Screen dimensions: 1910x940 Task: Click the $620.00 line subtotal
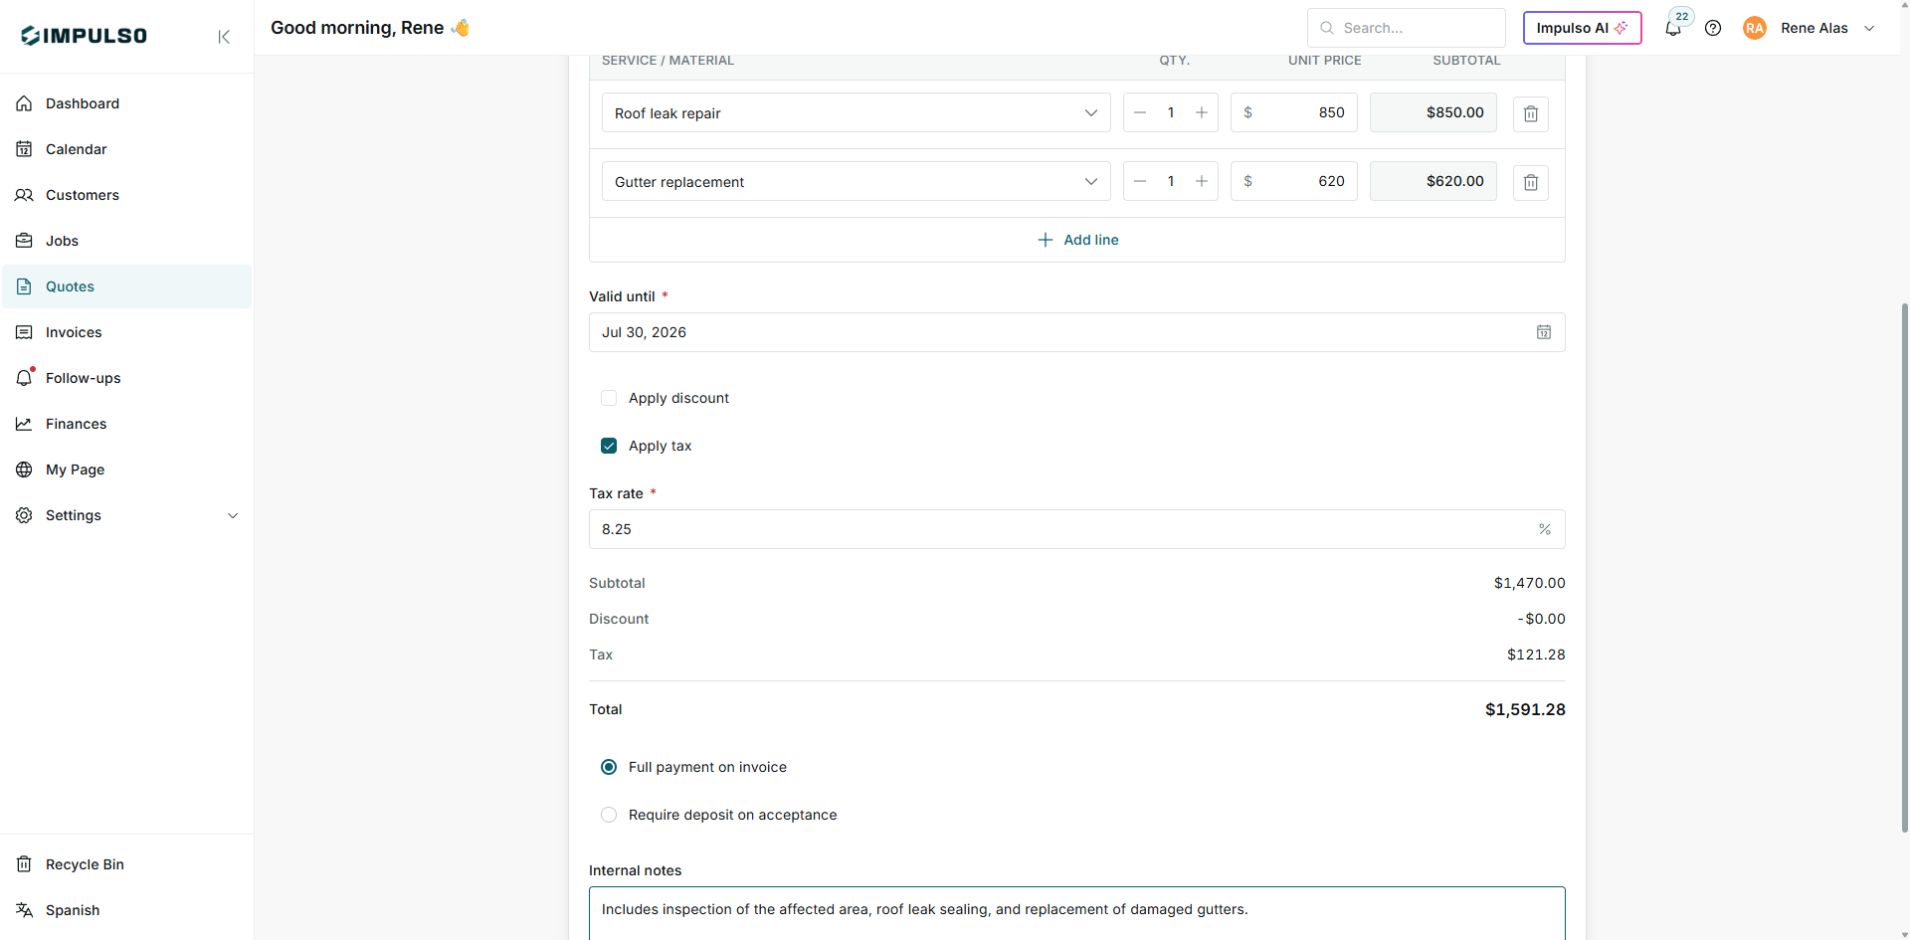1433,181
